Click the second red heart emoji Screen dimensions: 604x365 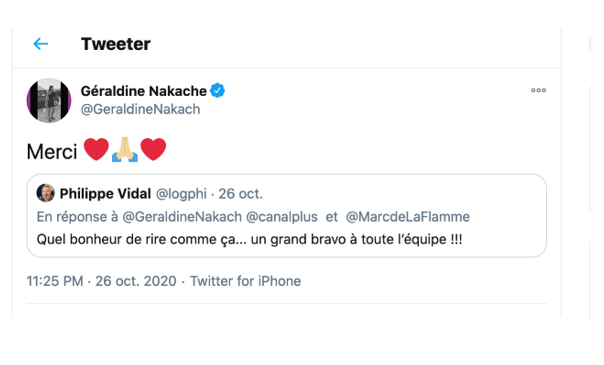153,149
